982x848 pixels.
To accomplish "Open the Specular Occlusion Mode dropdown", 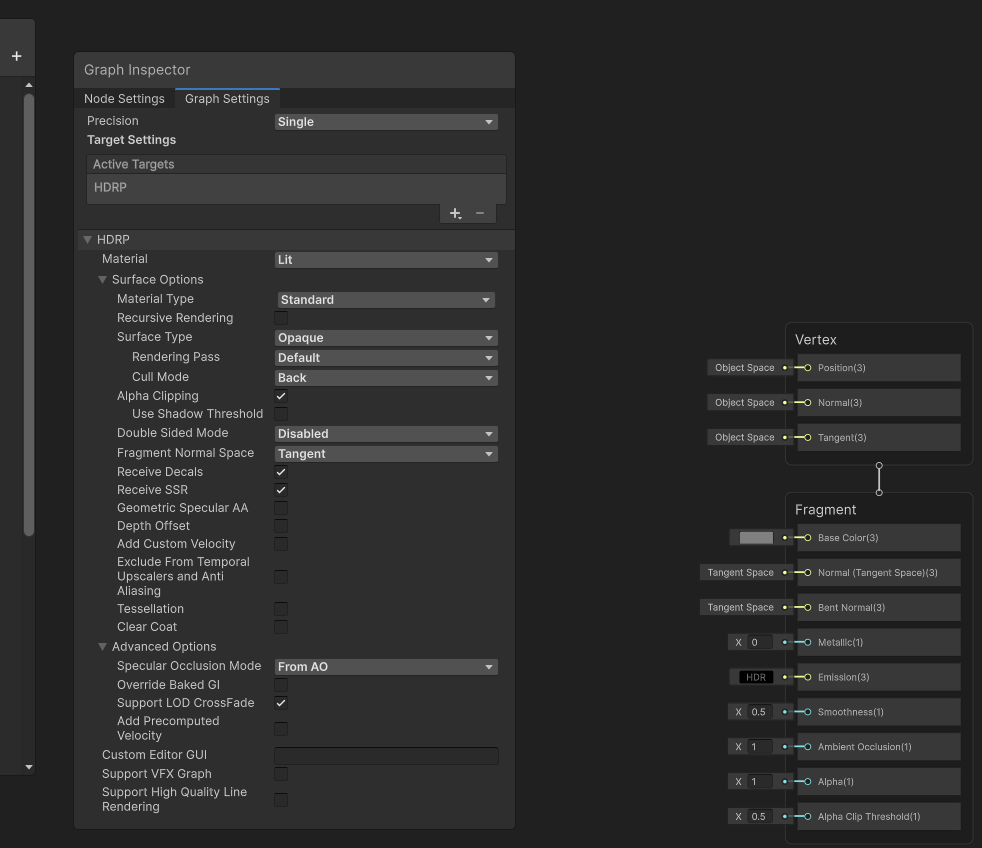I will click(386, 667).
